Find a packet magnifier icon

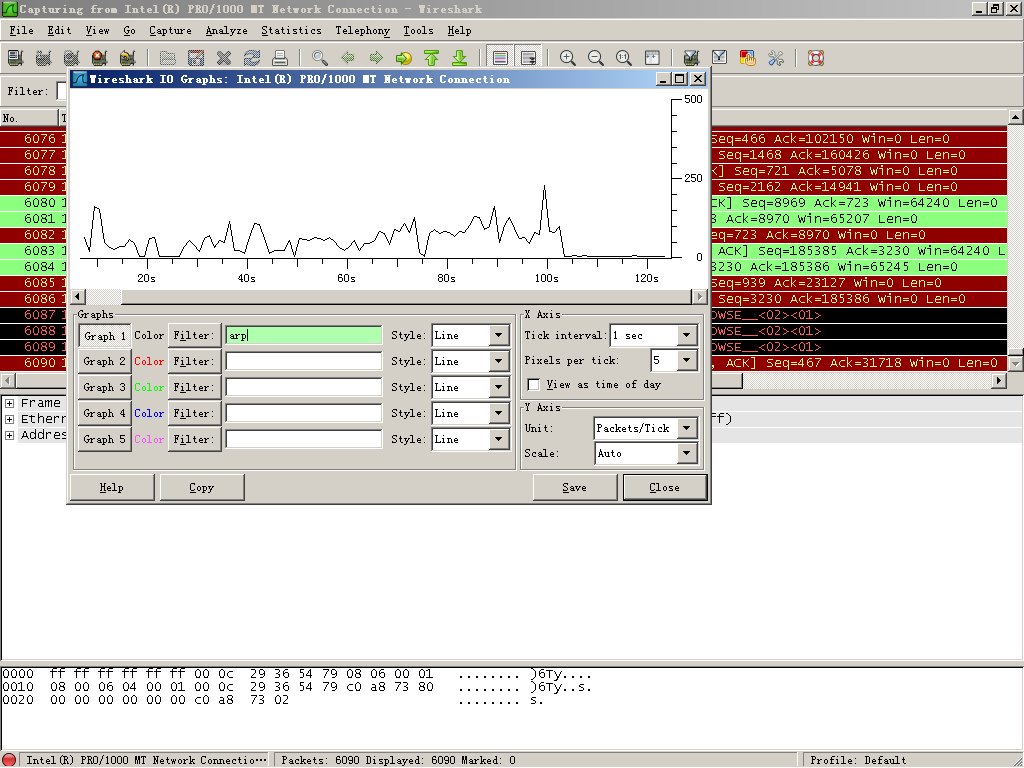pos(319,58)
